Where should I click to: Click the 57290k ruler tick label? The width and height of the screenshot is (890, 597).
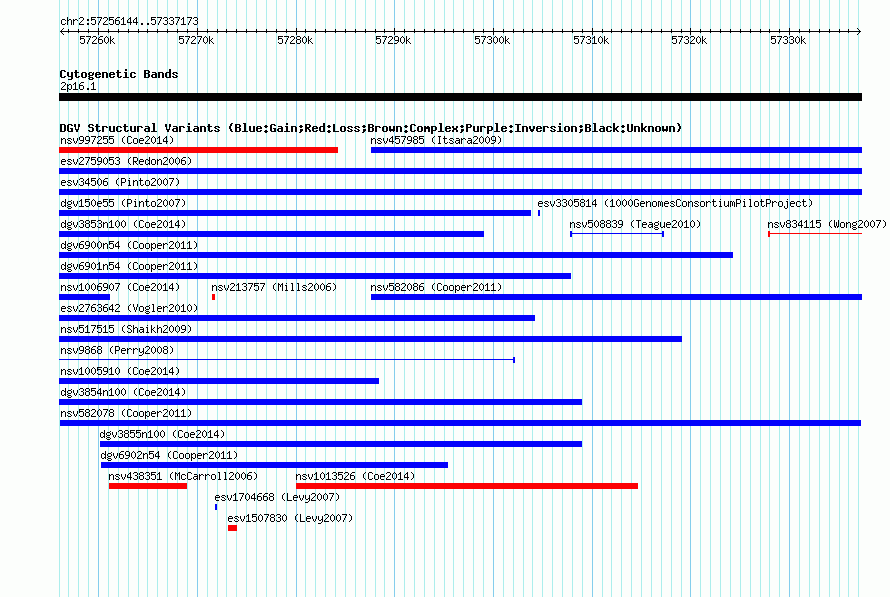click(x=393, y=40)
